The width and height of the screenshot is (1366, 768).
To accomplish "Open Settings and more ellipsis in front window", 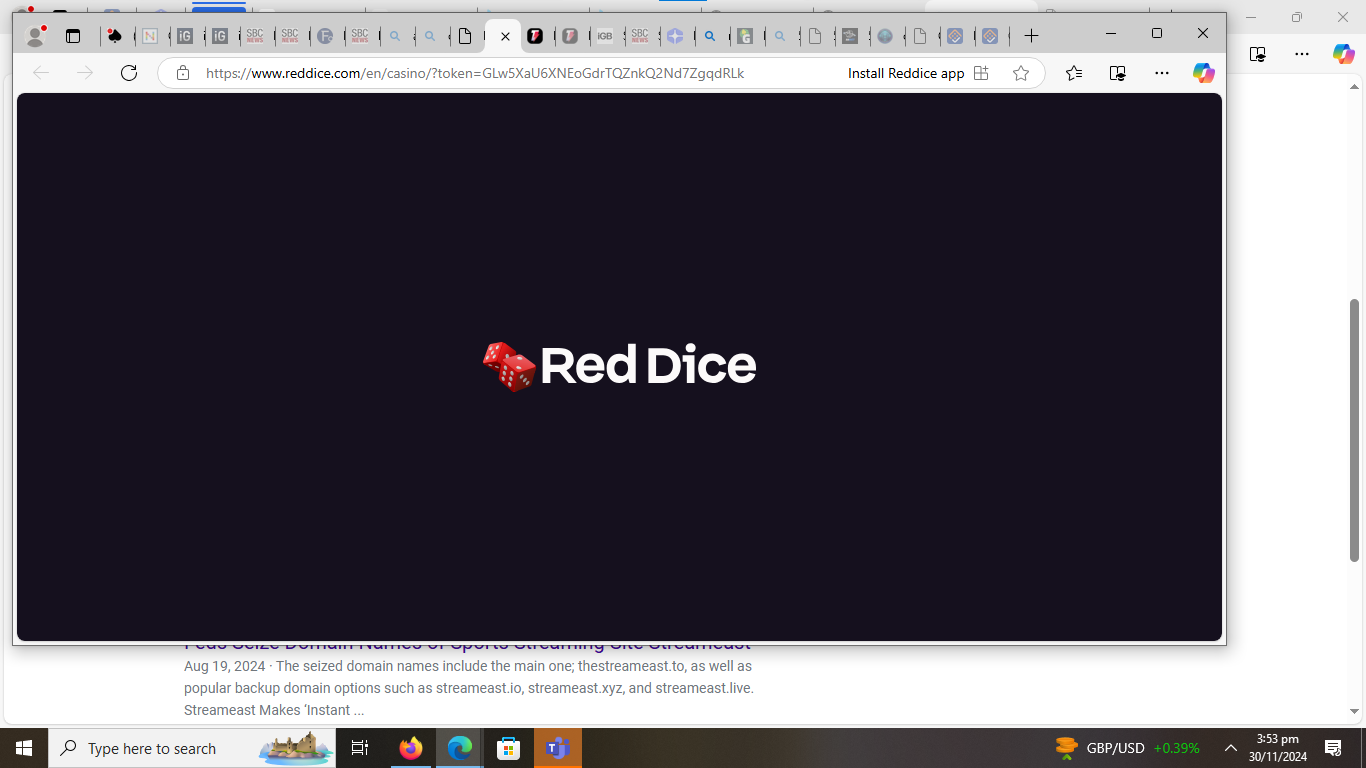I will 1162,73.
